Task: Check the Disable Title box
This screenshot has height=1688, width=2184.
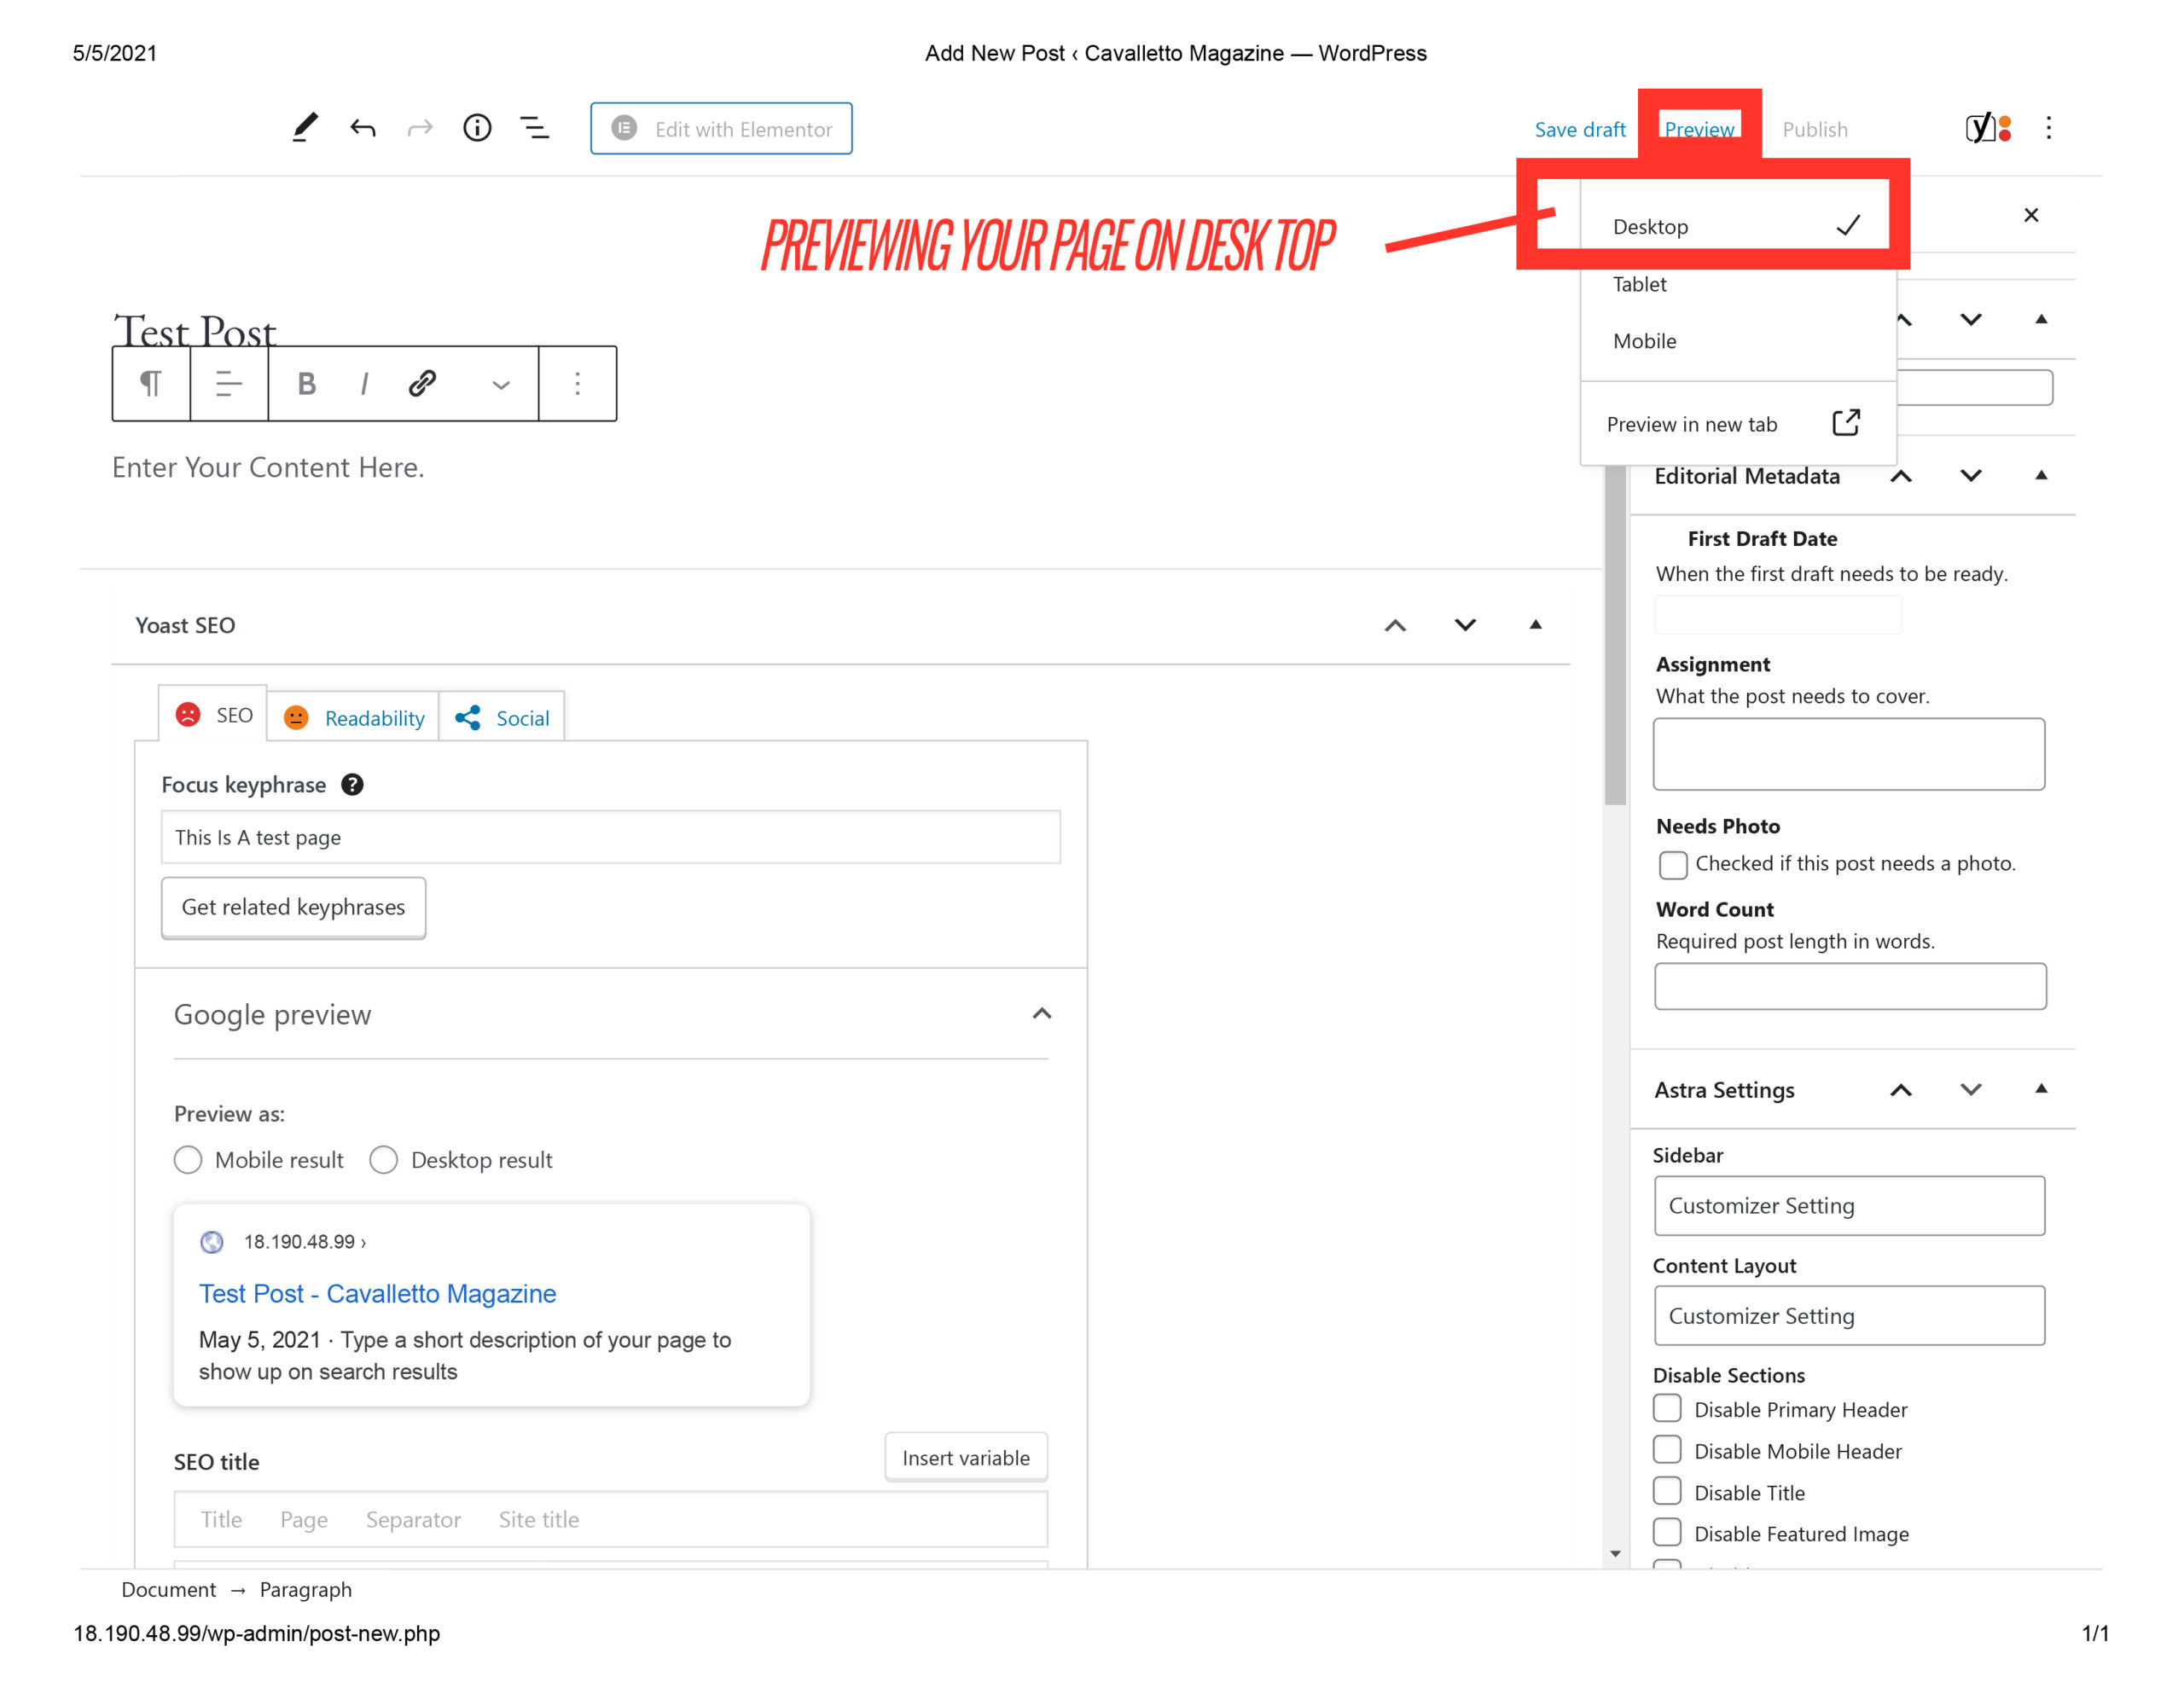Action: pos(1667,1491)
